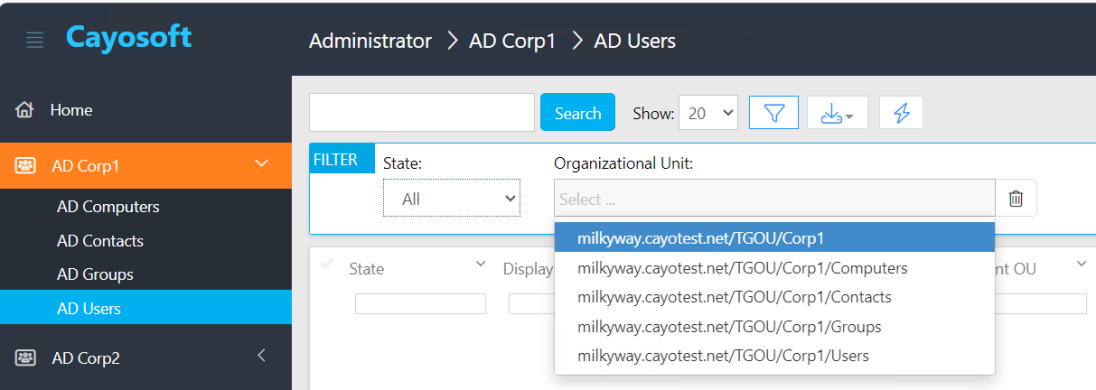
Task: Click the AD Corp1 group icon
Action: (26, 166)
